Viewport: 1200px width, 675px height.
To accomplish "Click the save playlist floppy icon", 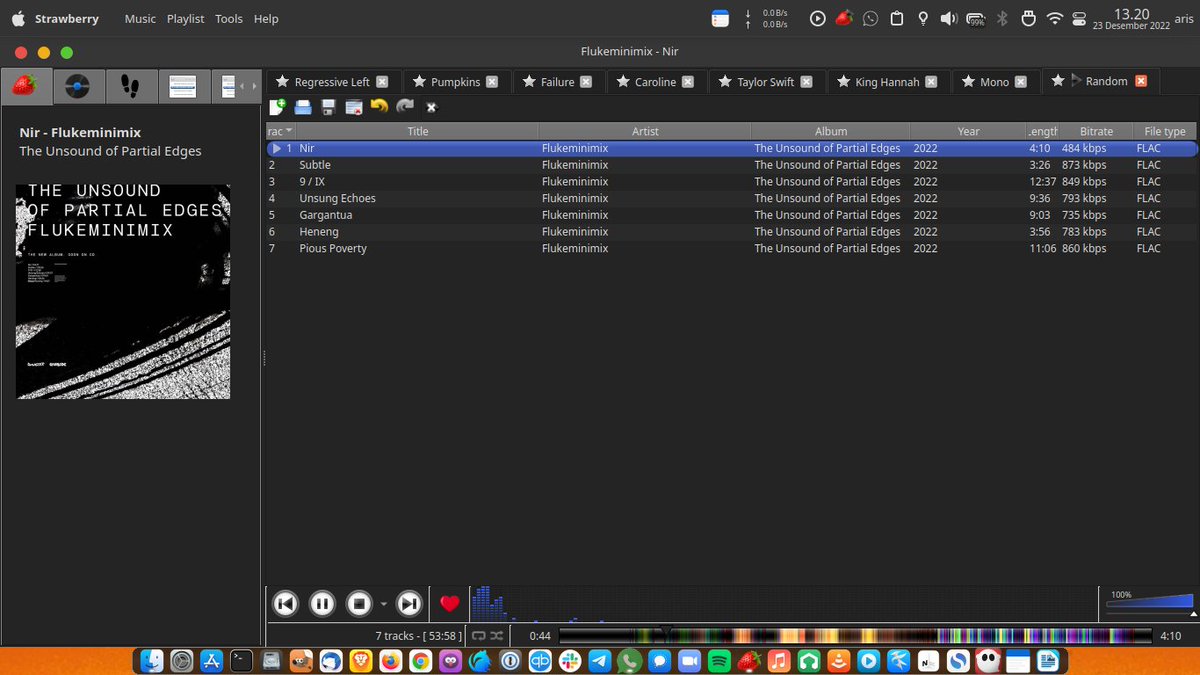I will click(x=328, y=107).
